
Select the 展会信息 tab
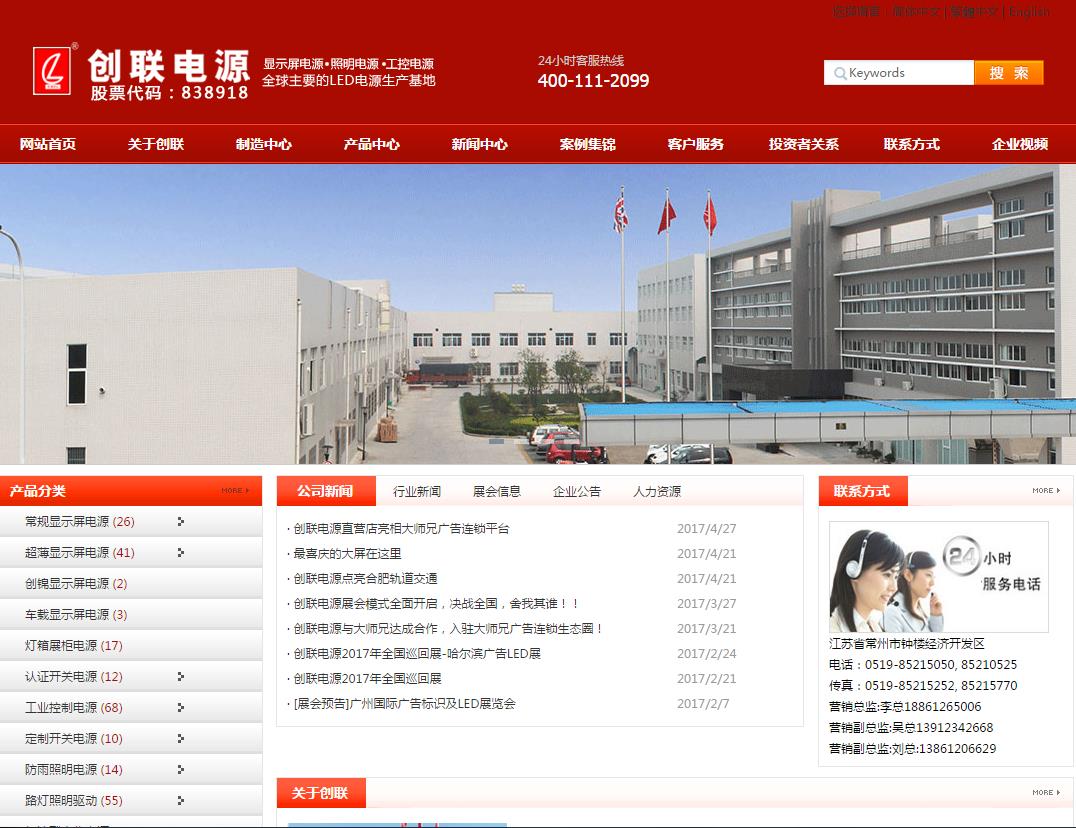point(497,491)
